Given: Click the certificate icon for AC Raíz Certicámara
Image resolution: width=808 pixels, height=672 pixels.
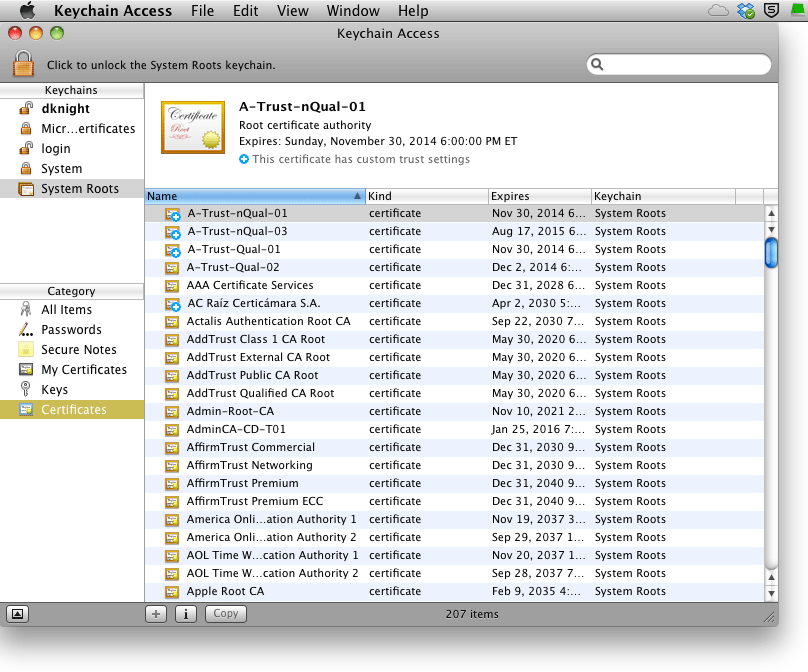Looking at the screenshot, I should [173, 304].
